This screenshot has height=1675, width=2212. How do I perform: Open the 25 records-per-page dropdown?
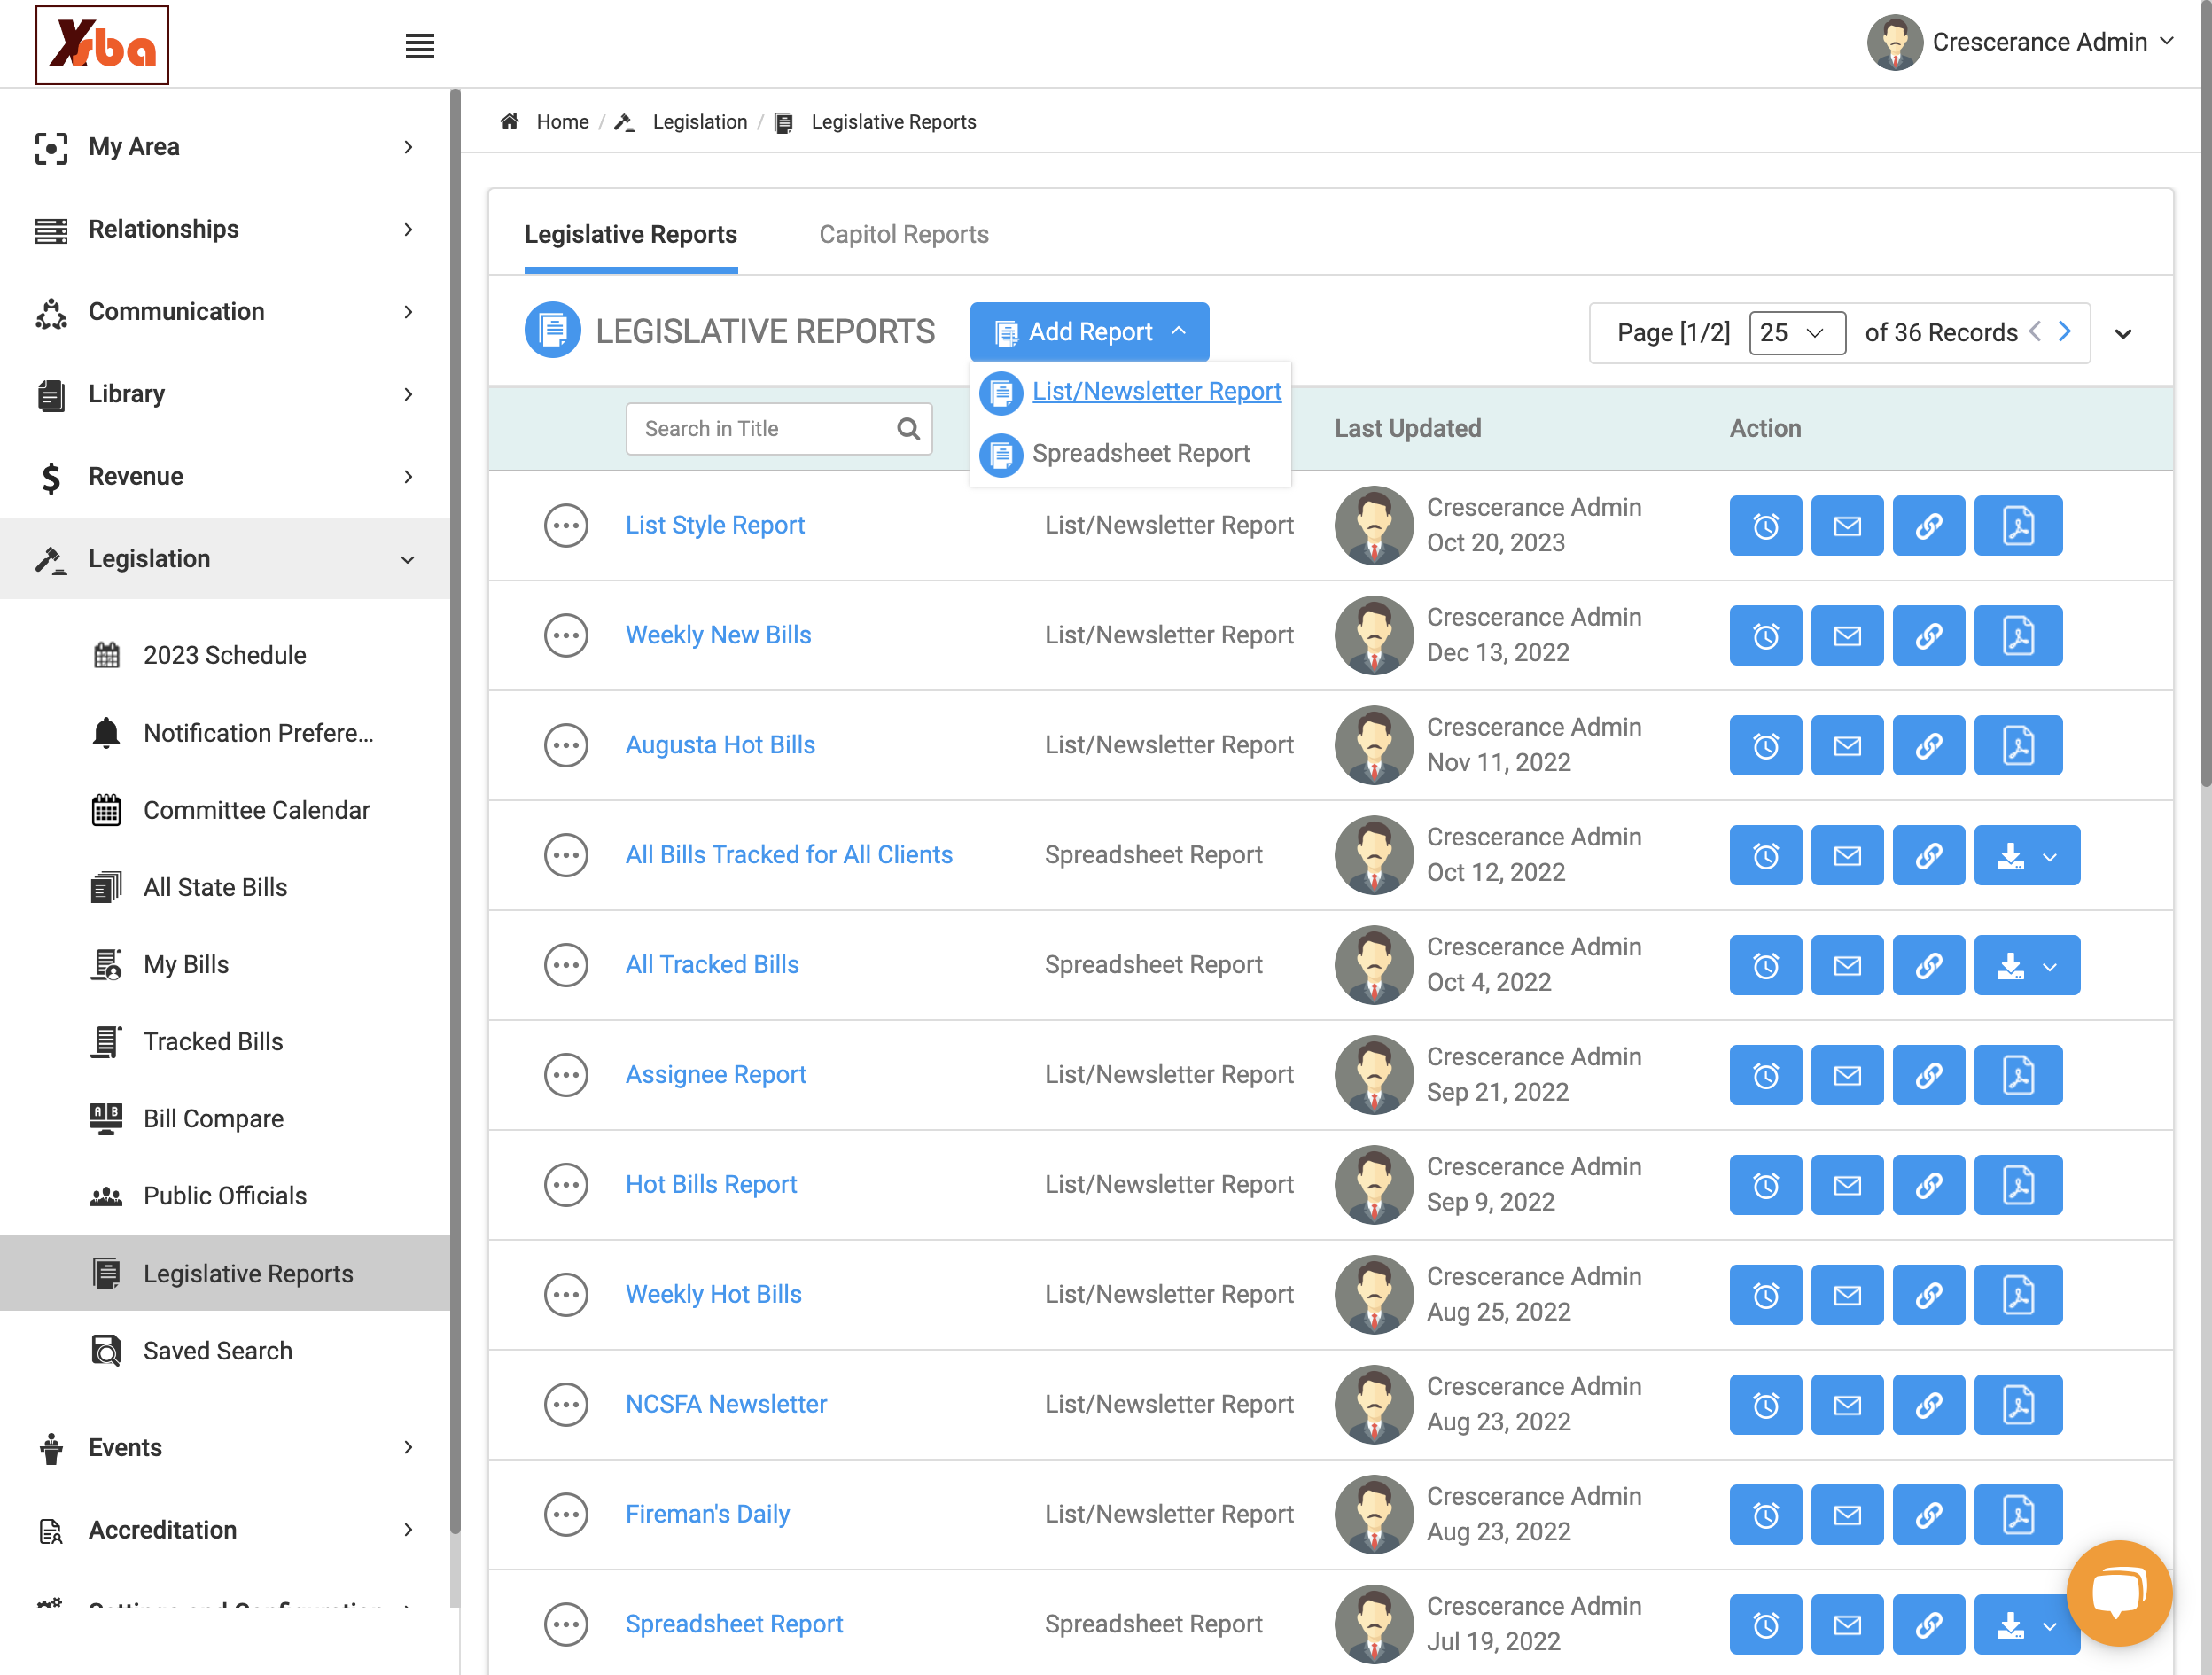1797,332
